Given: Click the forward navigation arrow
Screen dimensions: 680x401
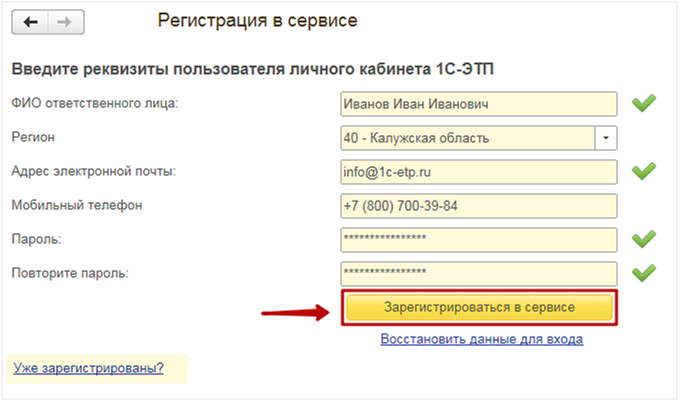Looking at the screenshot, I should tap(62, 21).
